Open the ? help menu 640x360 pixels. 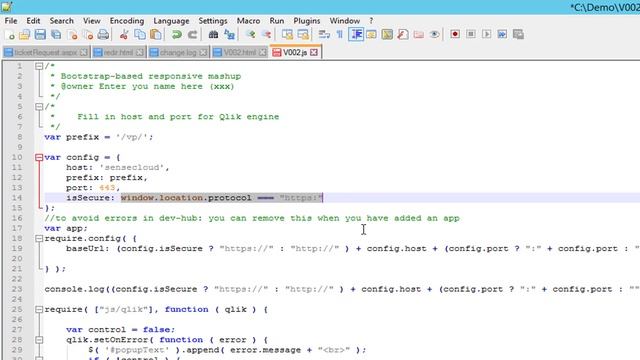(371, 21)
